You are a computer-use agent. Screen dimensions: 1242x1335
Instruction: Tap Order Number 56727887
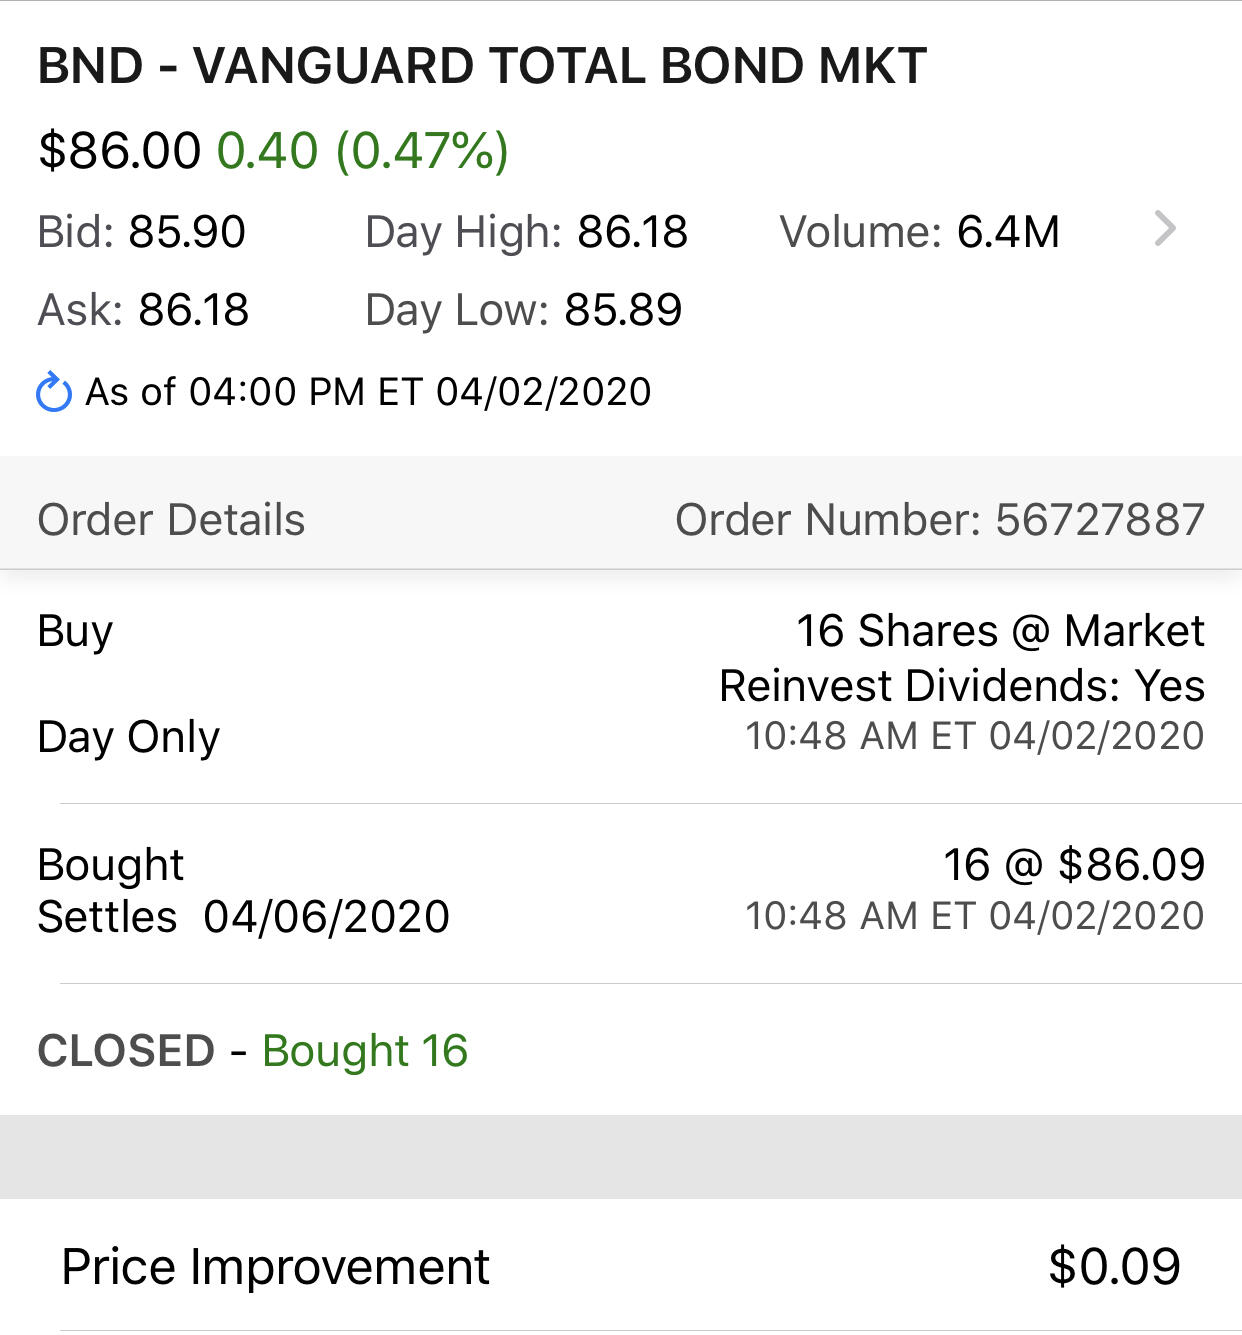940,520
